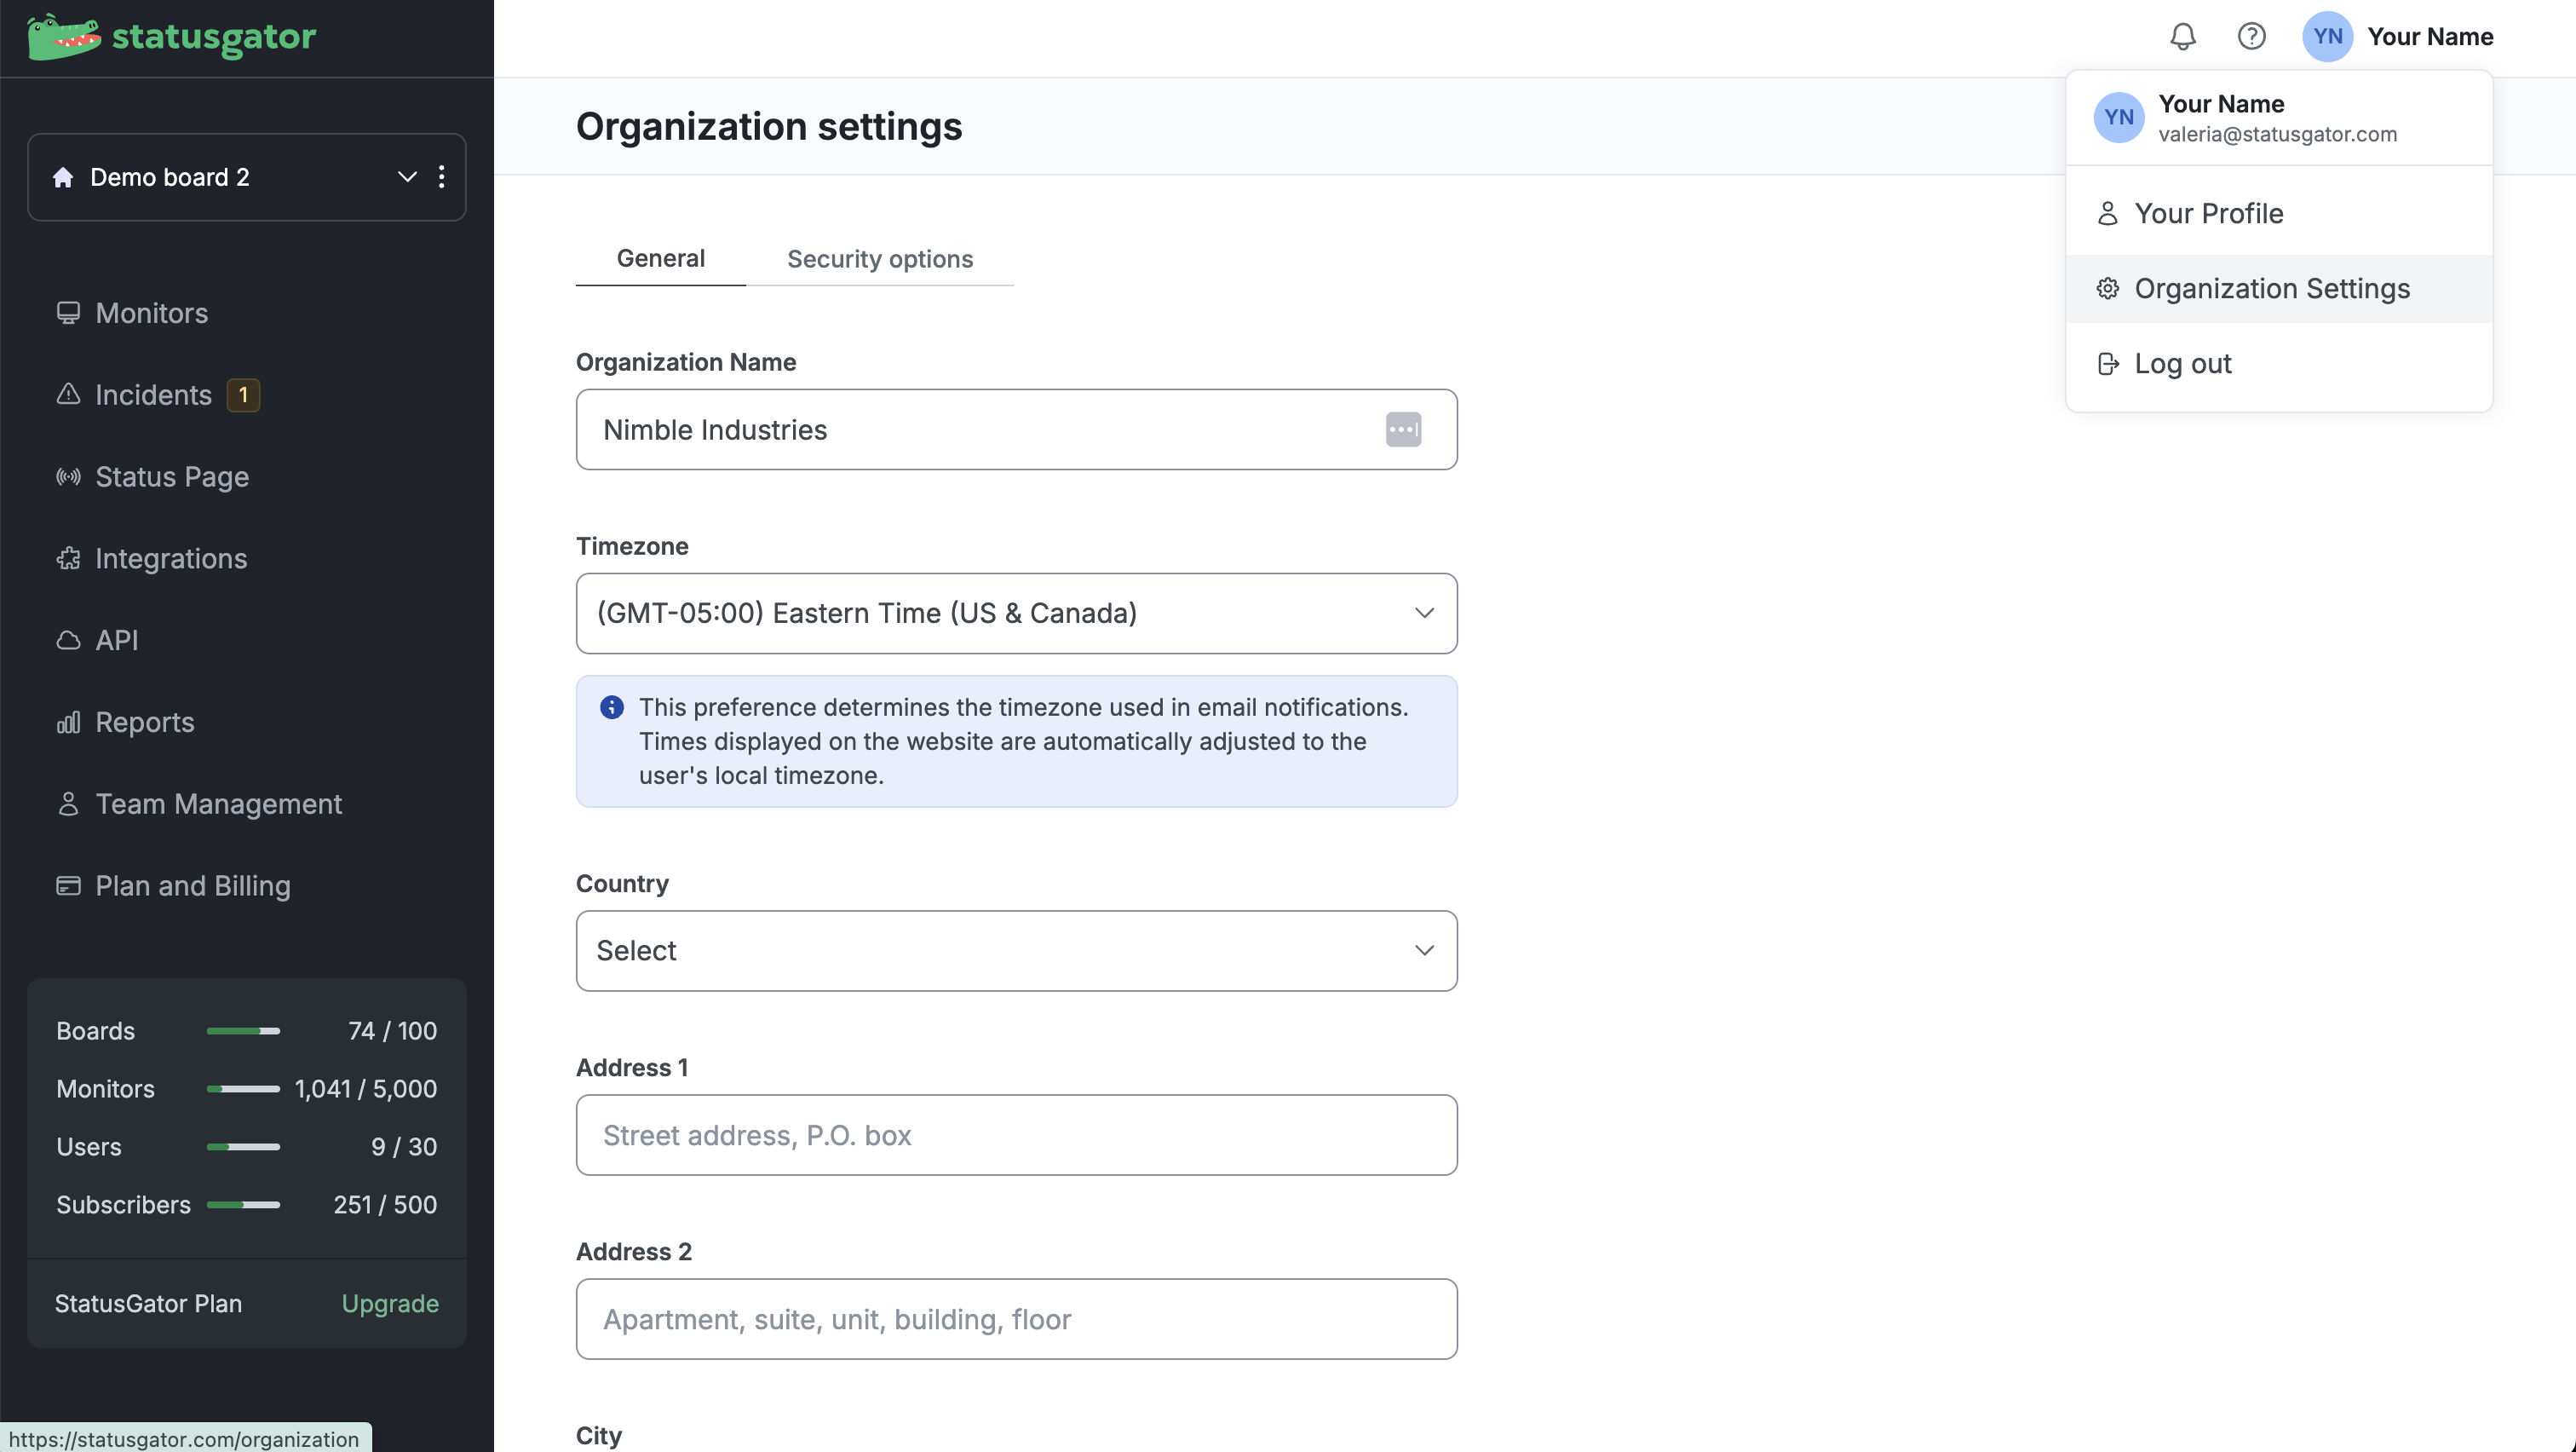This screenshot has height=1452, width=2576.
Task: Click the Address 1 input field
Action: (1016, 1135)
